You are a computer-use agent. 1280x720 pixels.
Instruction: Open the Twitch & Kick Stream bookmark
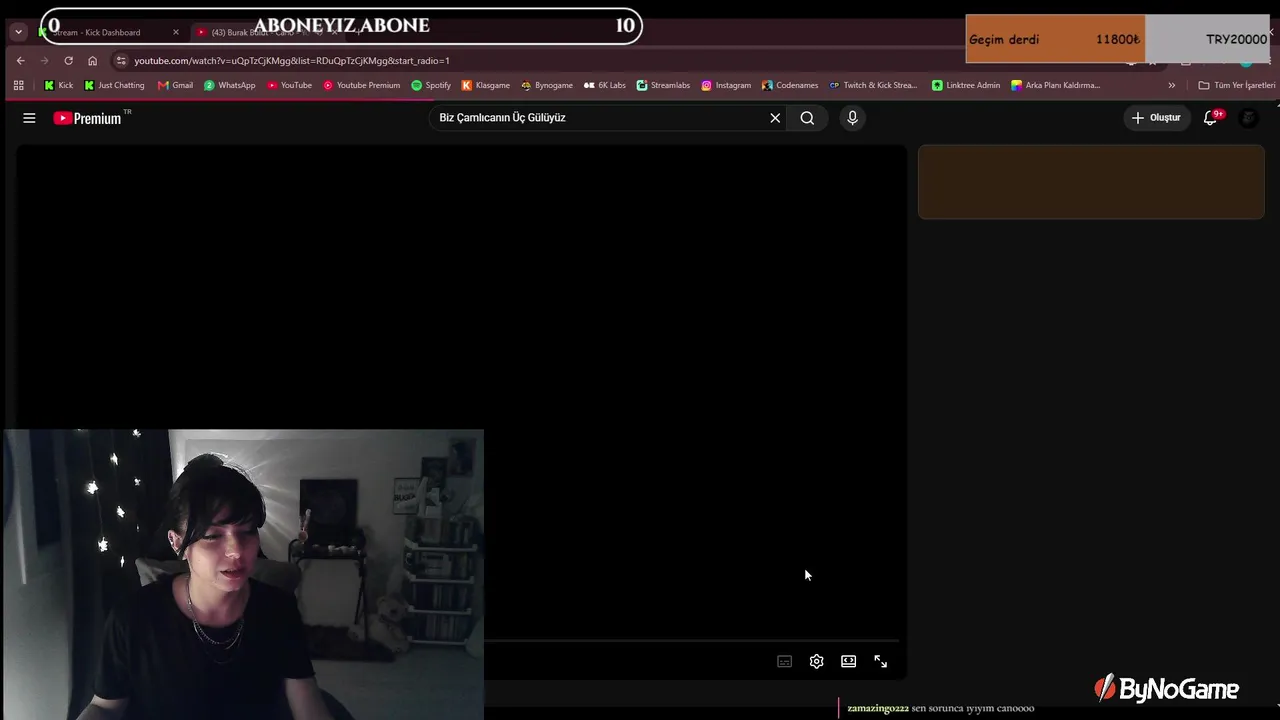point(873,85)
